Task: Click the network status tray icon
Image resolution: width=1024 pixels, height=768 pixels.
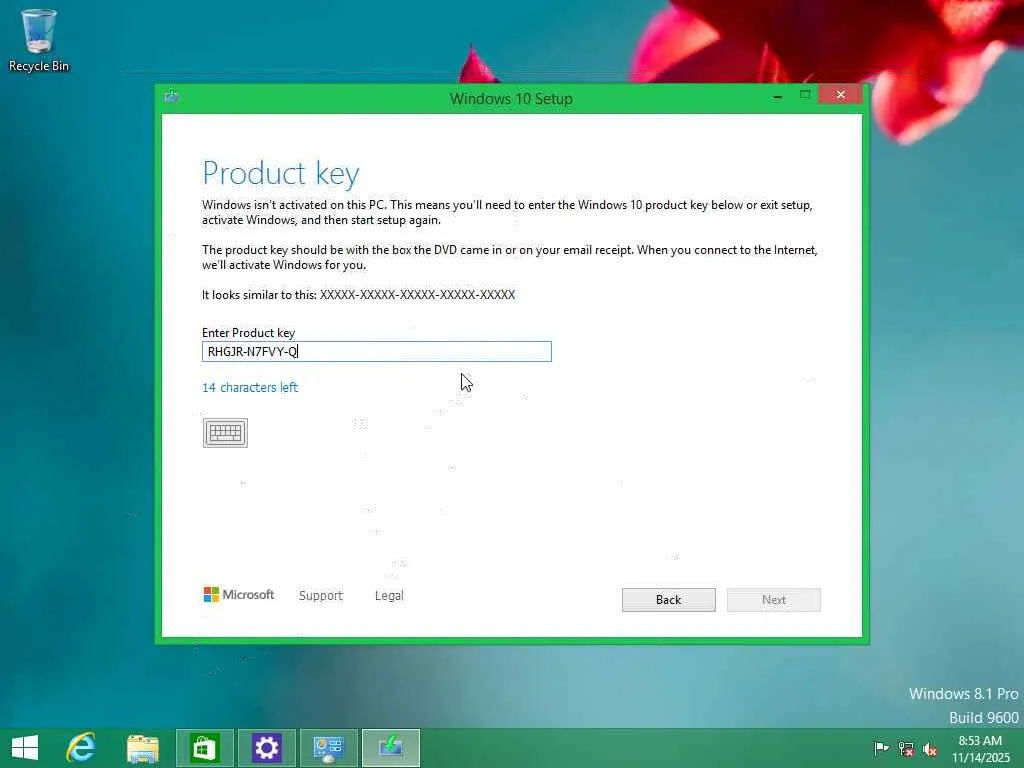Action: point(906,748)
